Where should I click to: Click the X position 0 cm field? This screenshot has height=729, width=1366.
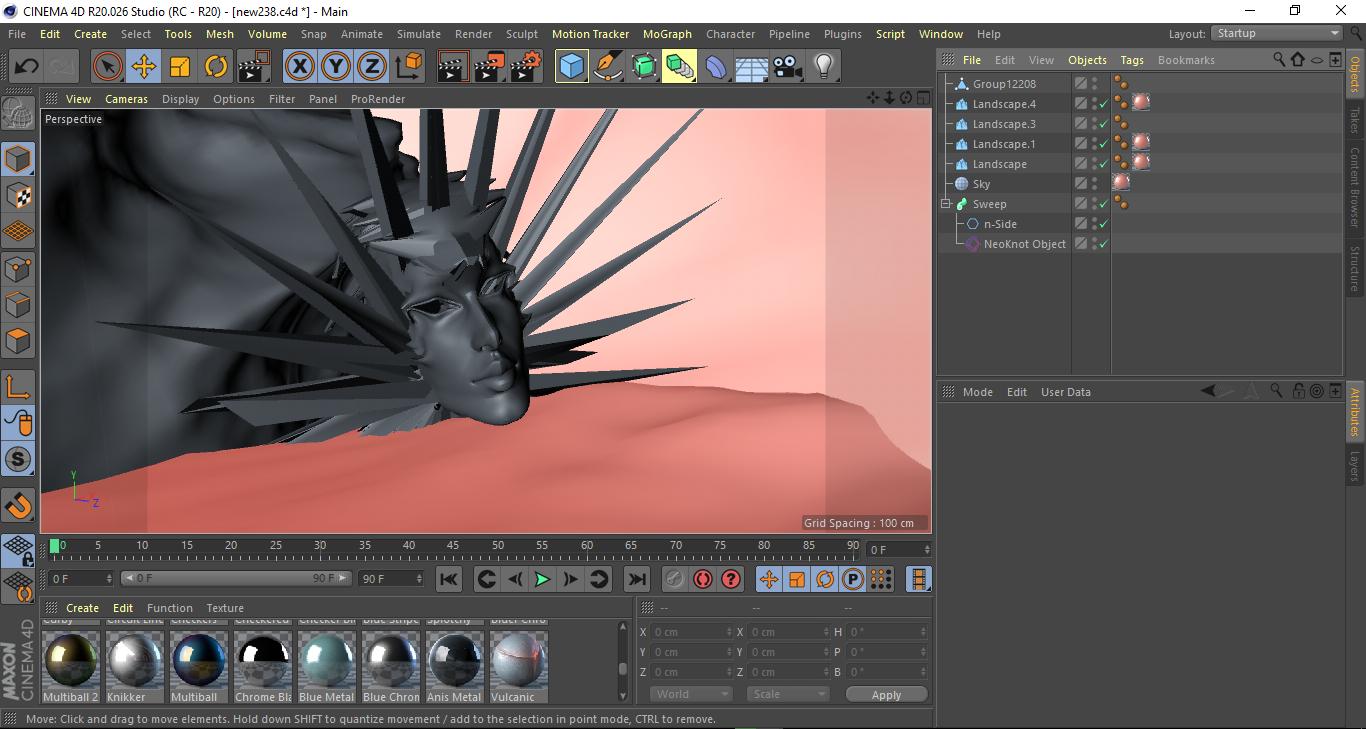[692, 632]
